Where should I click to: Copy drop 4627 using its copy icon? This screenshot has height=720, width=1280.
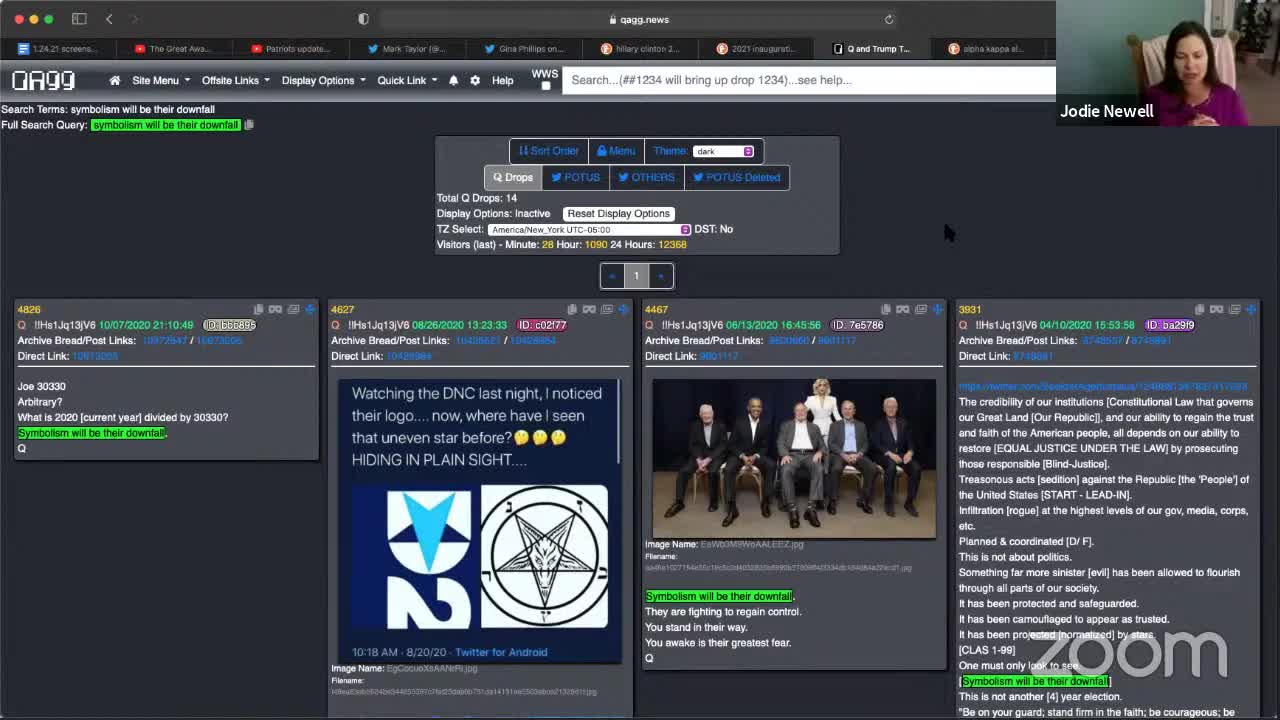point(572,309)
